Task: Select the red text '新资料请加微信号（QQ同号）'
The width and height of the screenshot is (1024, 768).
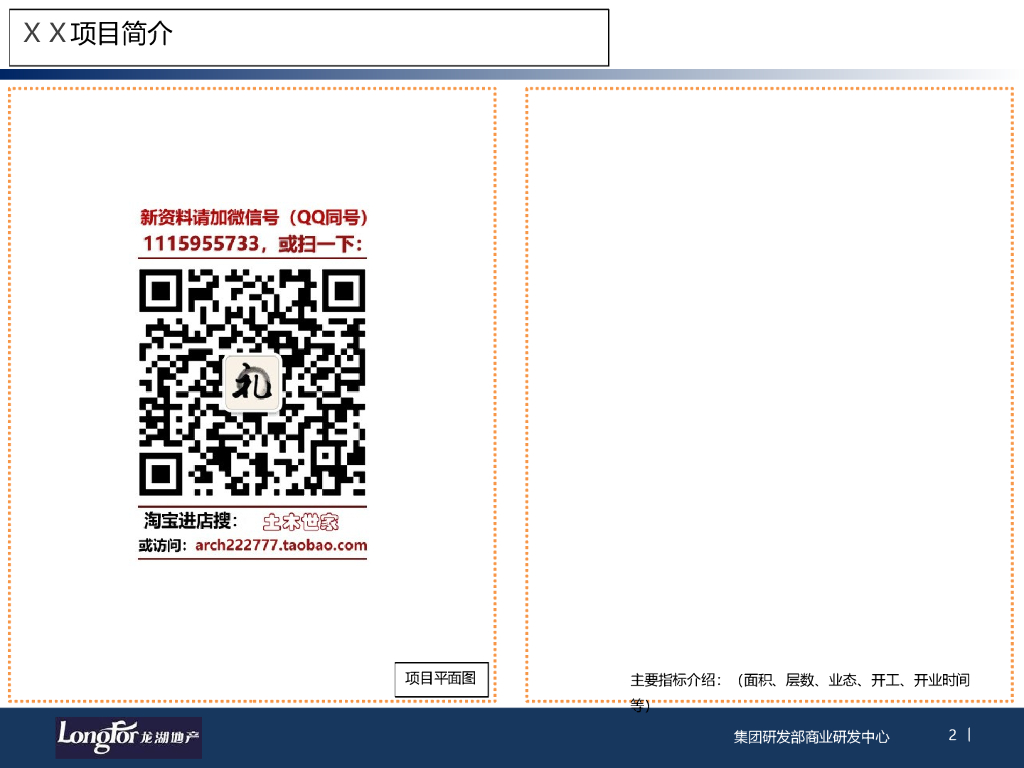Action: click(254, 217)
